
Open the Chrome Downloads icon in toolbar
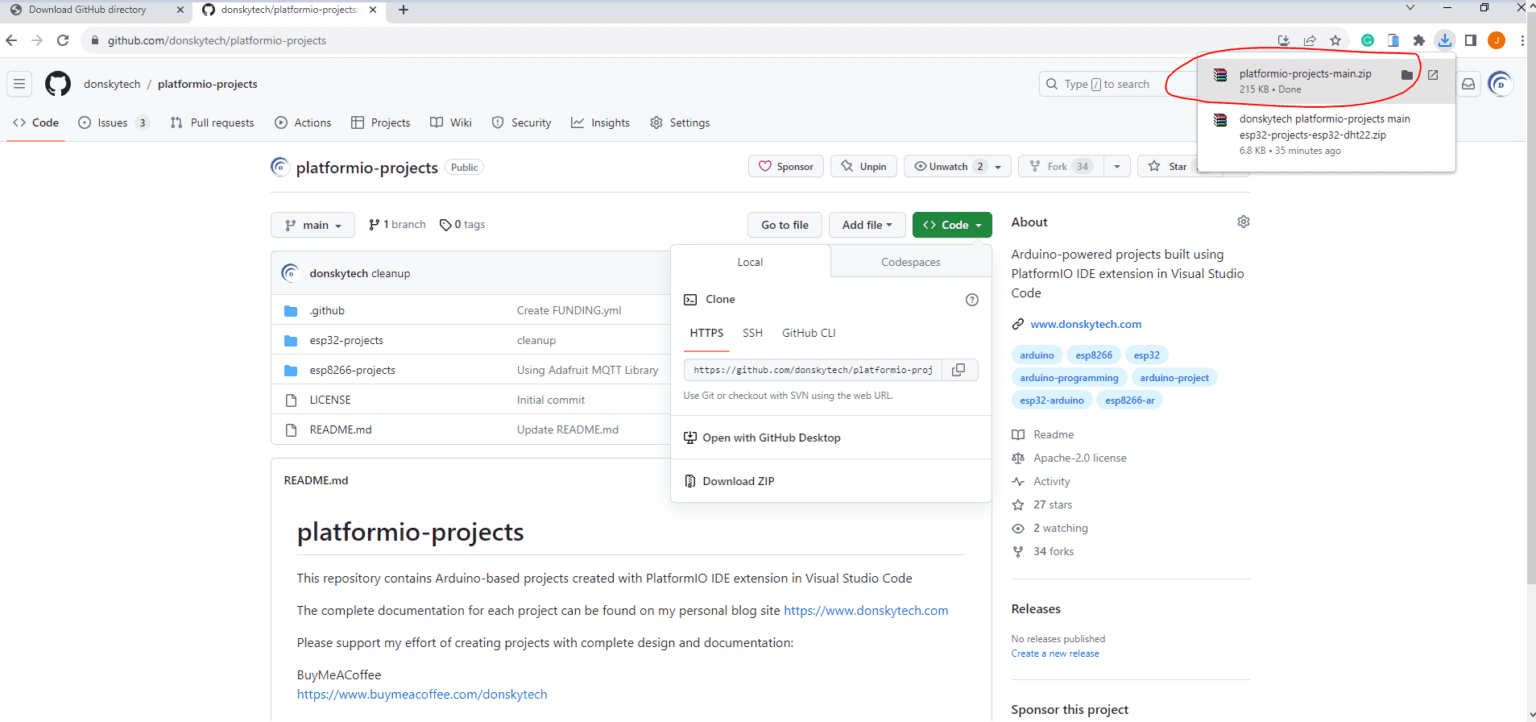click(1444, 40)
